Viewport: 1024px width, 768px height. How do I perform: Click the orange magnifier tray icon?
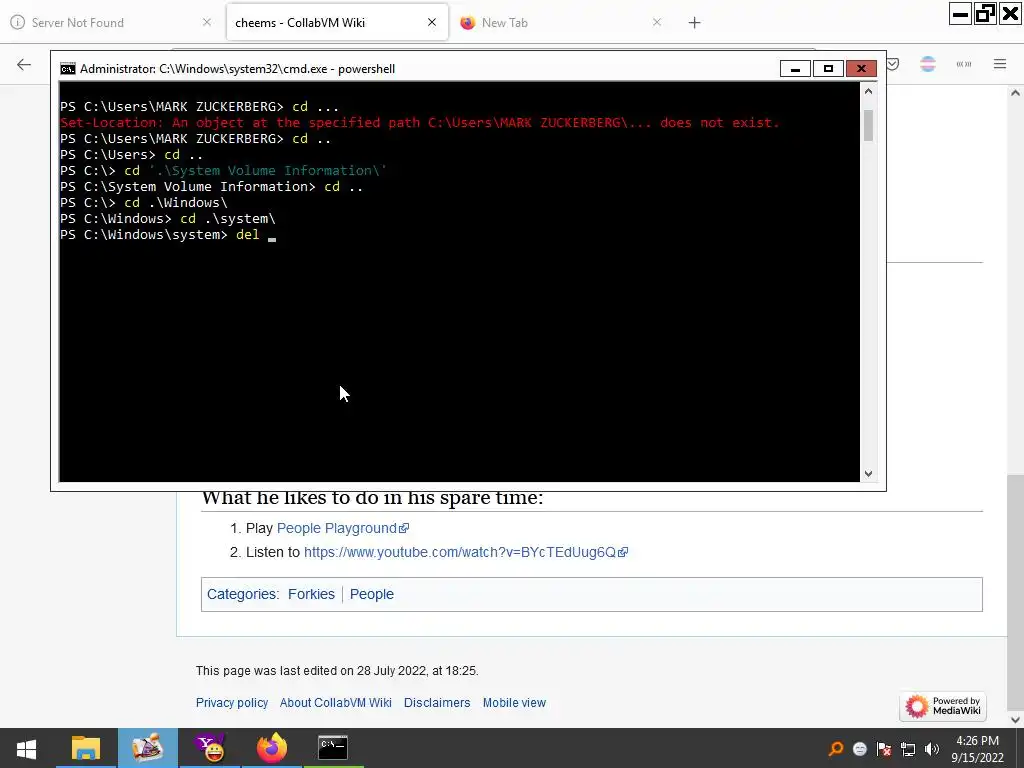(835, 749)
